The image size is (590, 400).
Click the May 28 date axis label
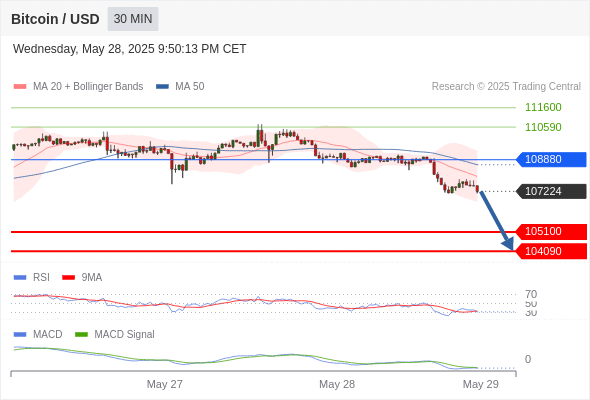337,384
